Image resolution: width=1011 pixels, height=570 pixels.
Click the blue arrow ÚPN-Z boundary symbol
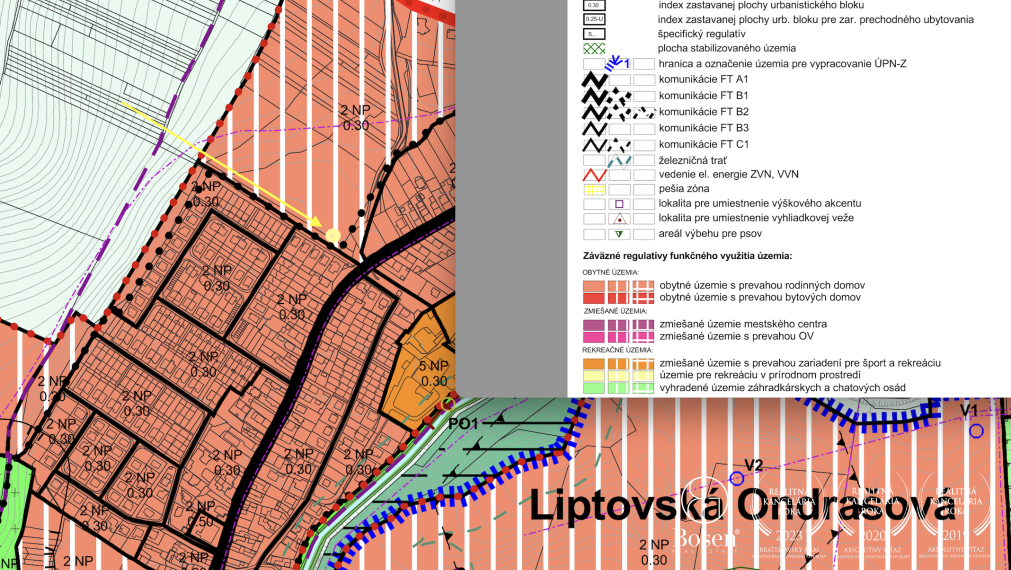[x=617, y=62]
